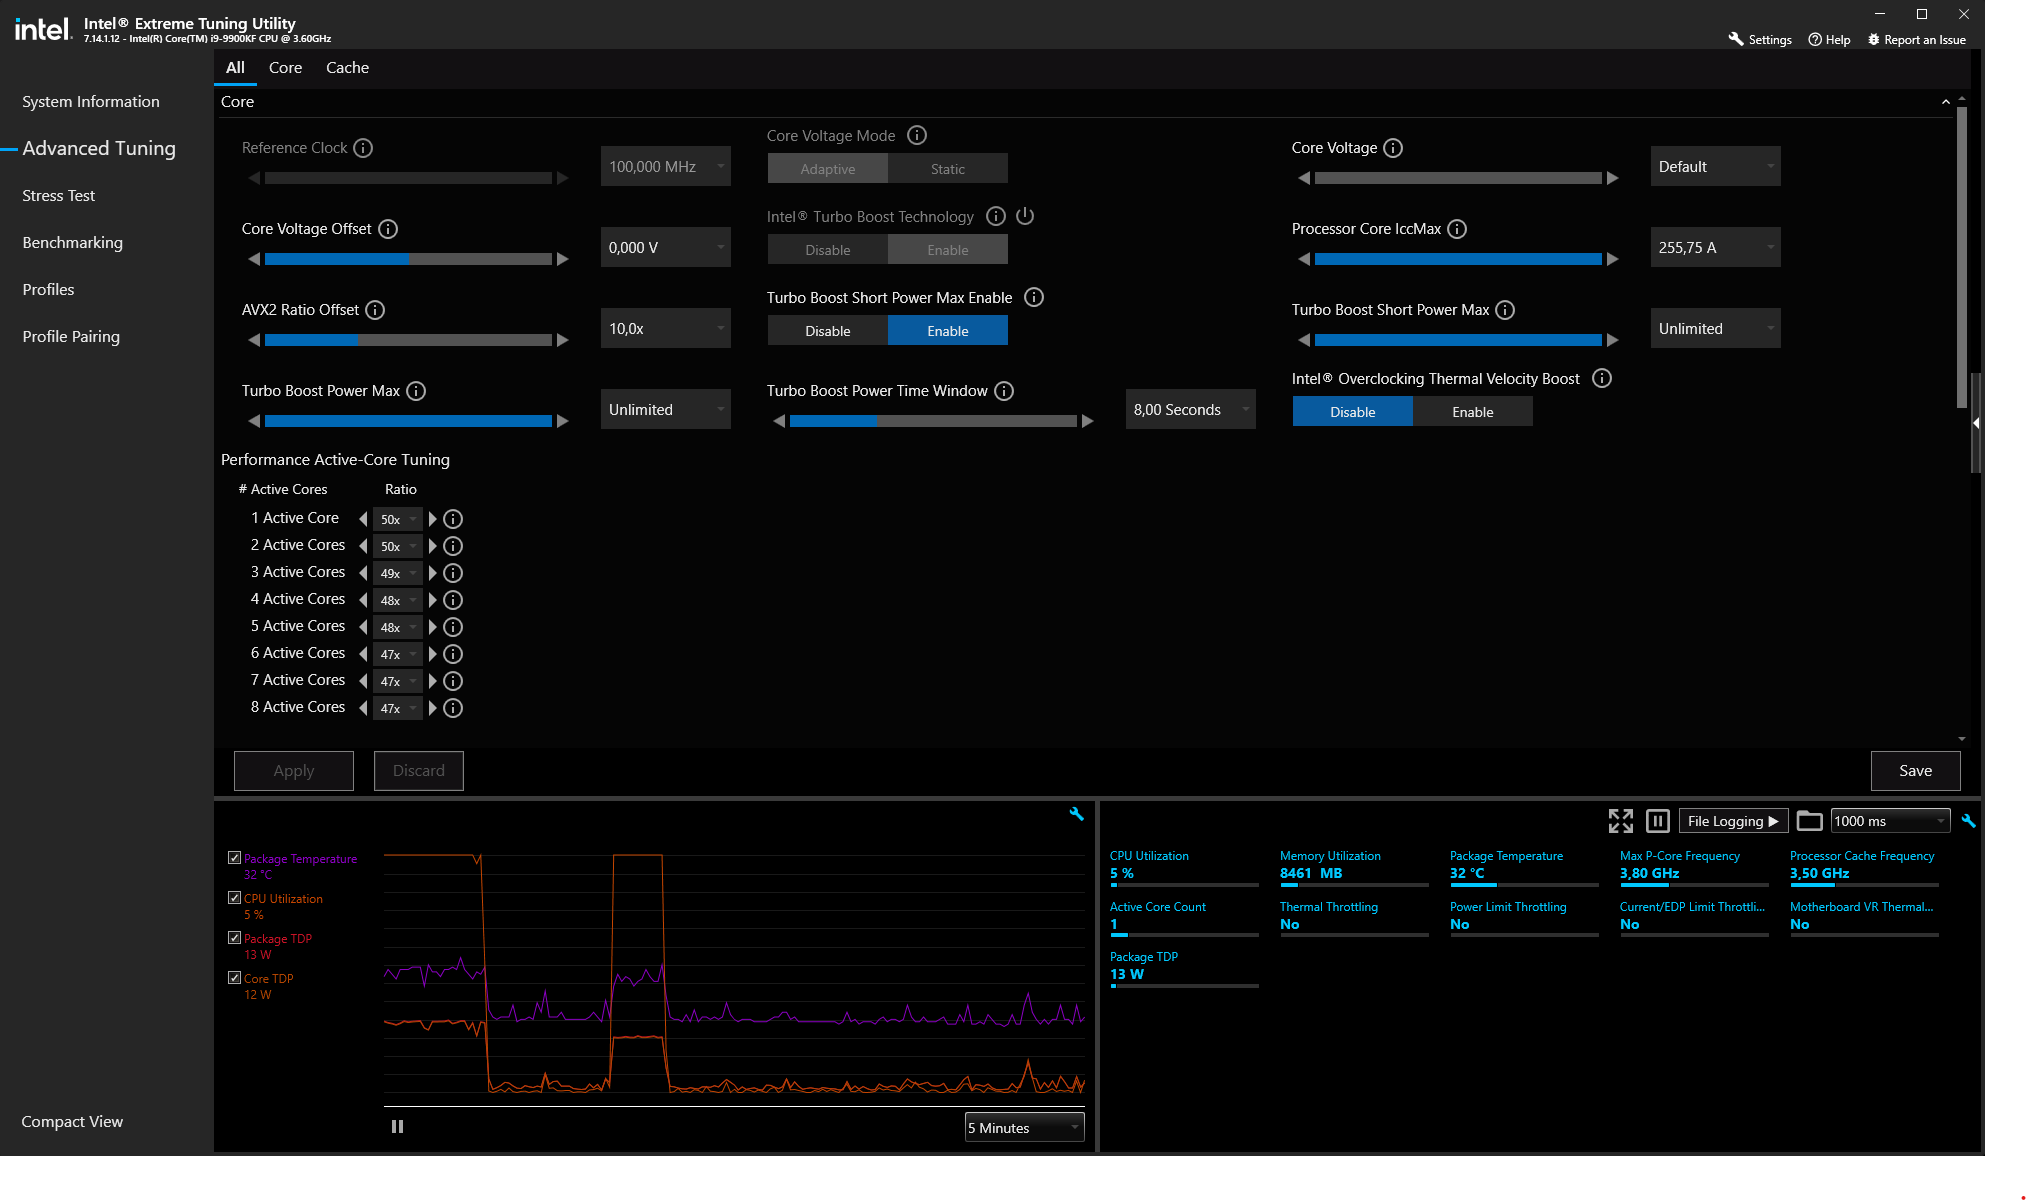
Task: Report an Issue link
Action: (1917, 40)
